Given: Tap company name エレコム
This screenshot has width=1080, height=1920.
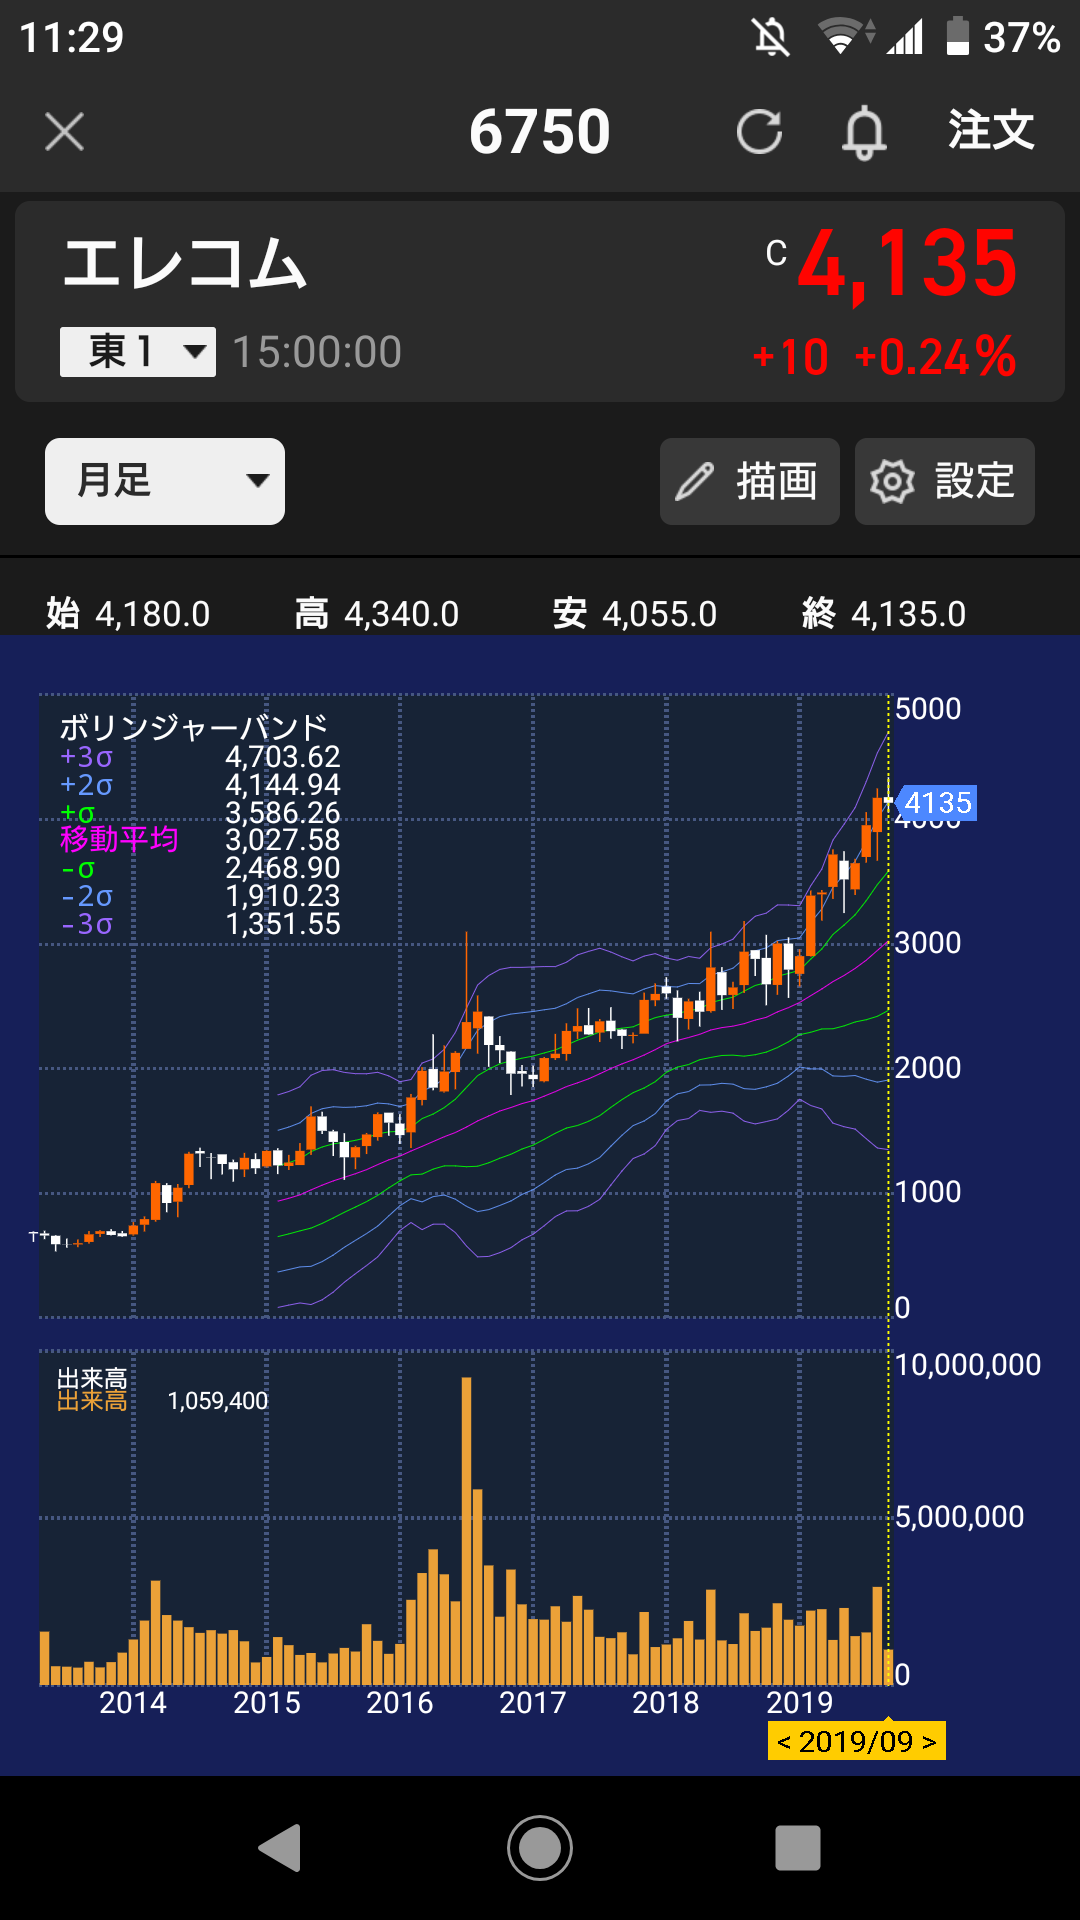Looking at the screenshot, I should [x=185, y=264].
